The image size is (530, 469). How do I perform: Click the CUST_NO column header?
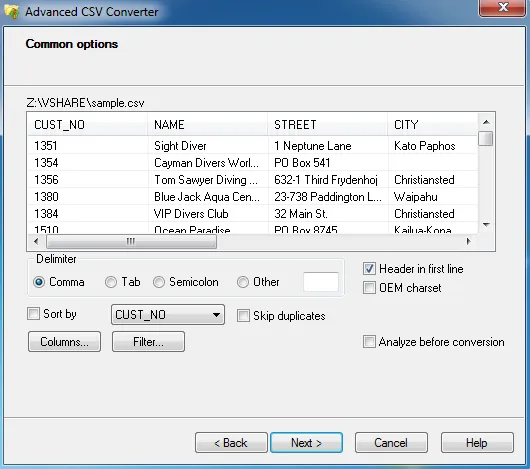tap(87, 125)
